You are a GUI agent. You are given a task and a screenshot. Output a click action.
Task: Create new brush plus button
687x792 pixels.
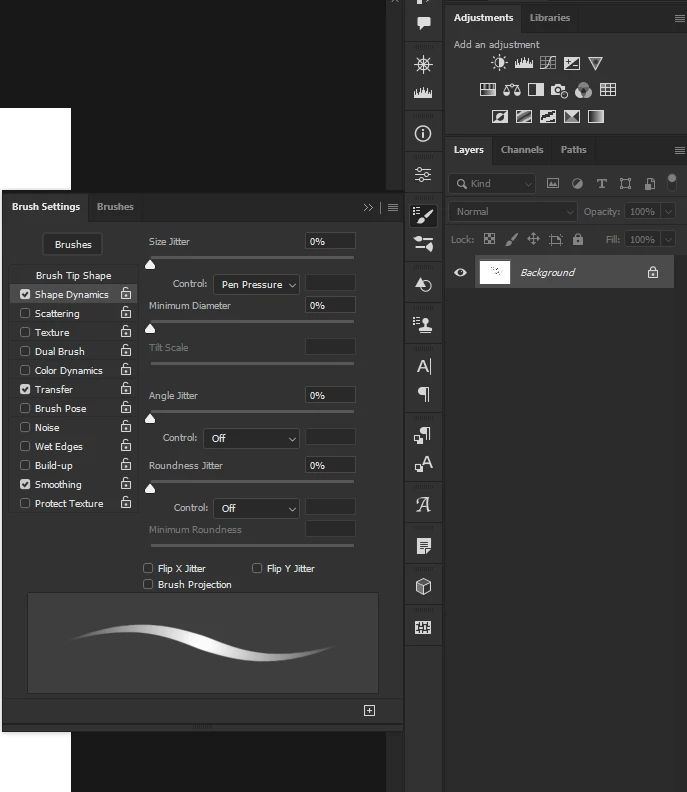369,711
